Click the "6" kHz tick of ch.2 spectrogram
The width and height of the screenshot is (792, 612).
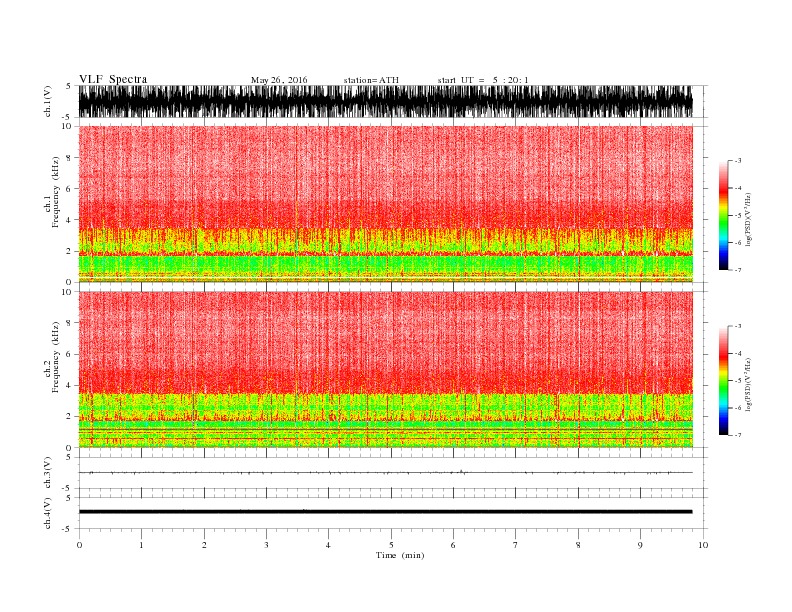tap(69, 354)
